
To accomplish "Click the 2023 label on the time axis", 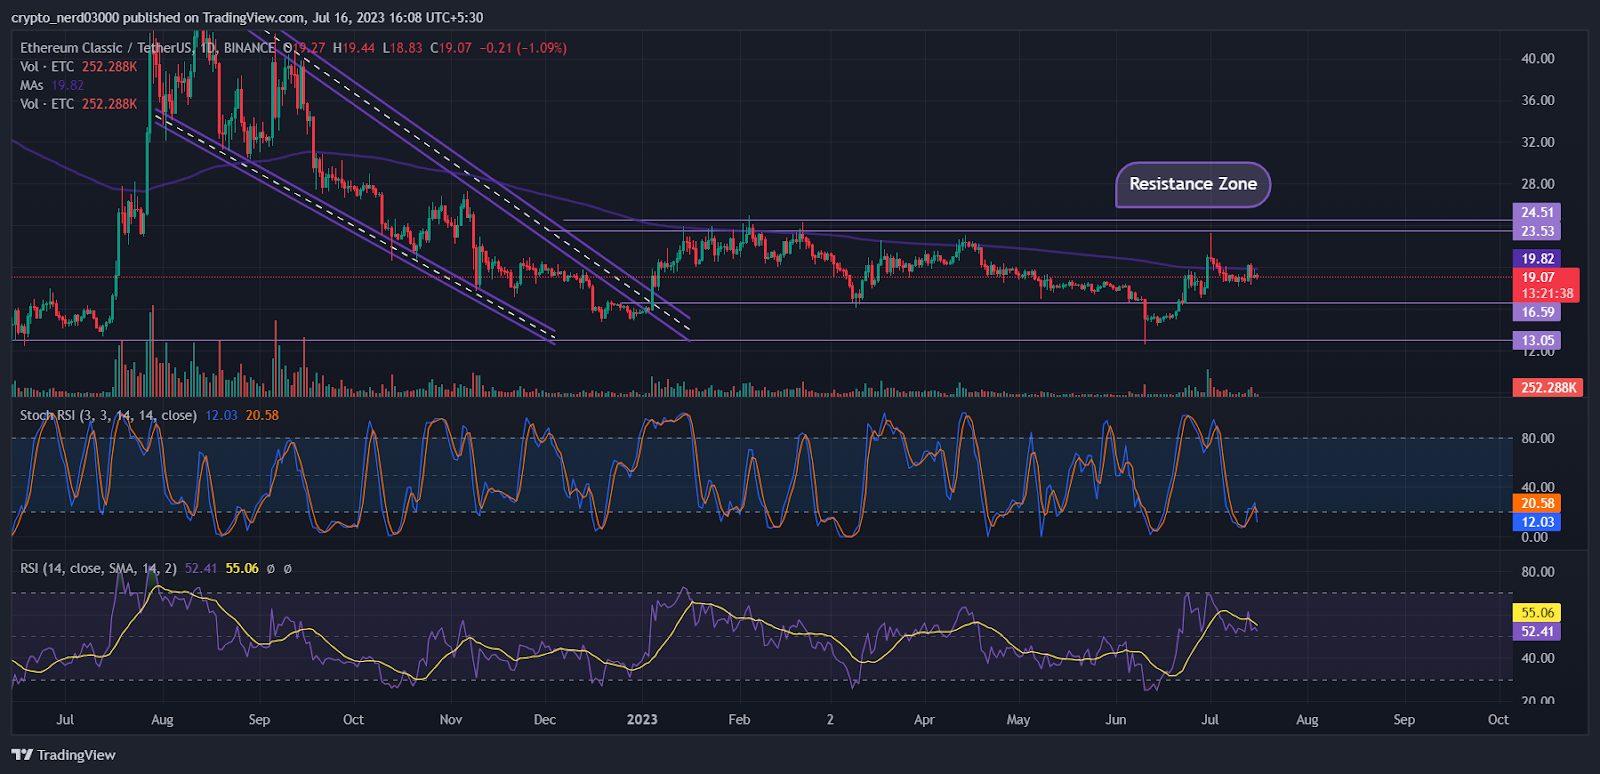I will tap(642, 719).
